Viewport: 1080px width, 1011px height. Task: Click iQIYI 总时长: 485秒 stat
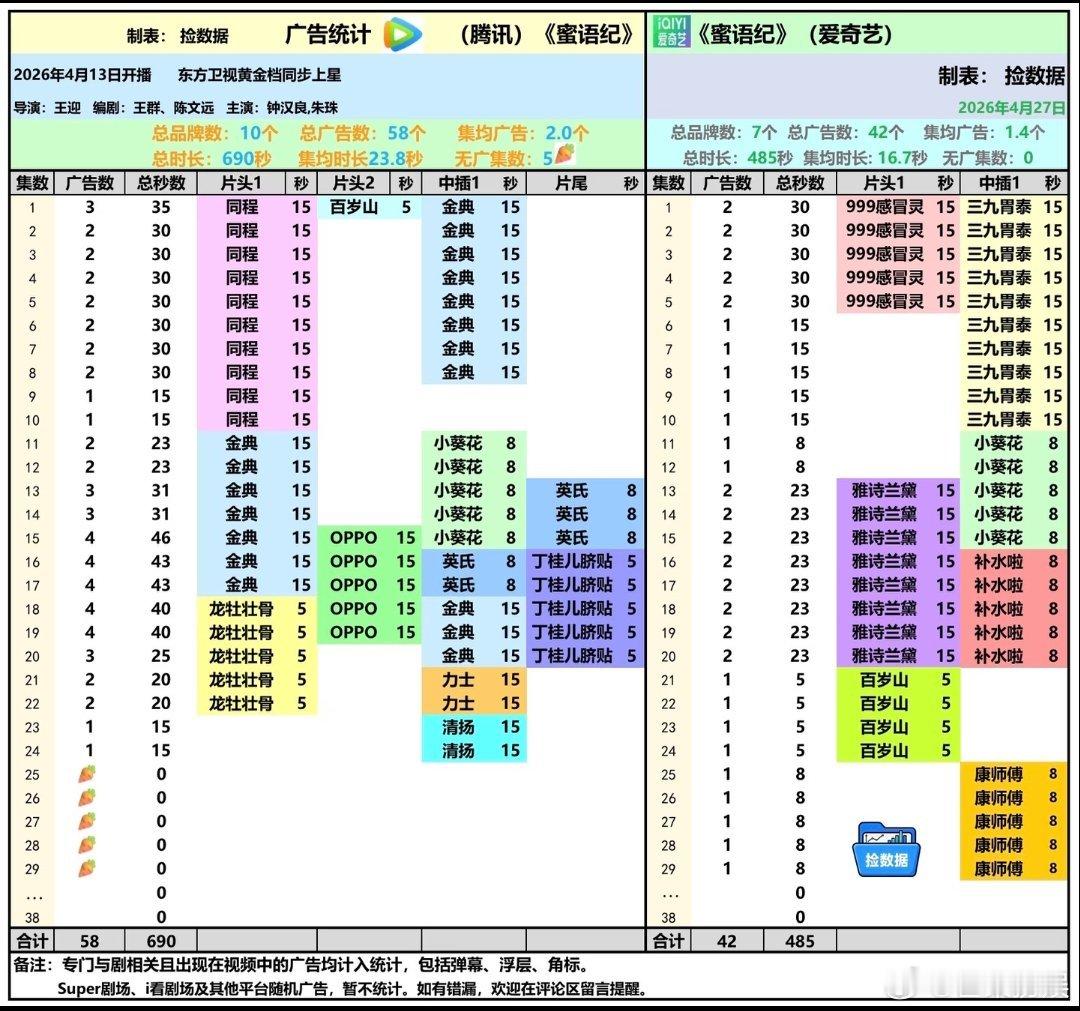click(738, 158)
